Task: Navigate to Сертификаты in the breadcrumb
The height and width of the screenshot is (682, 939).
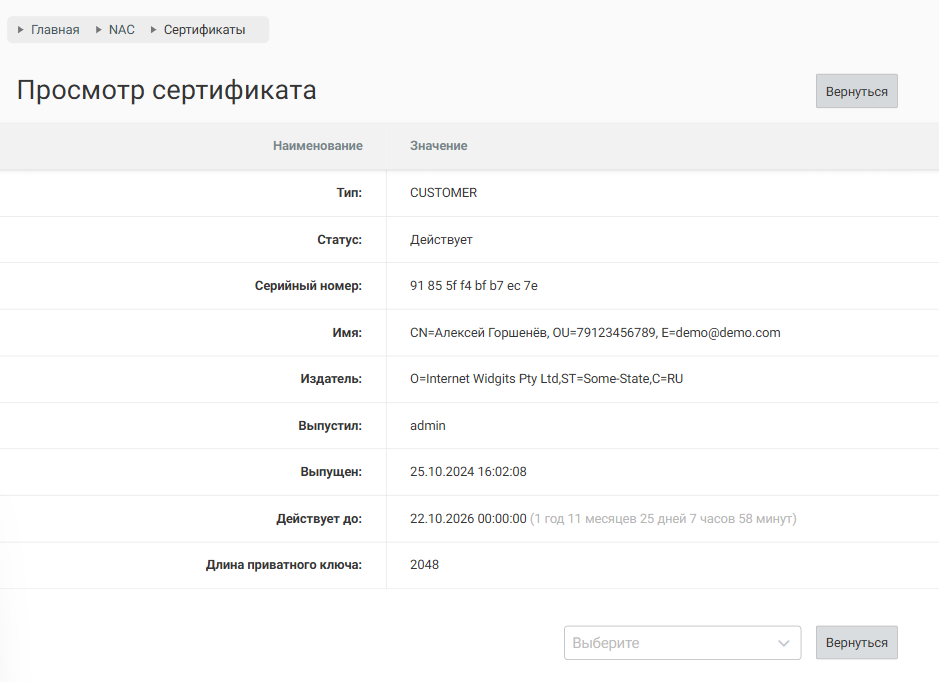Action: coord(204,30)
